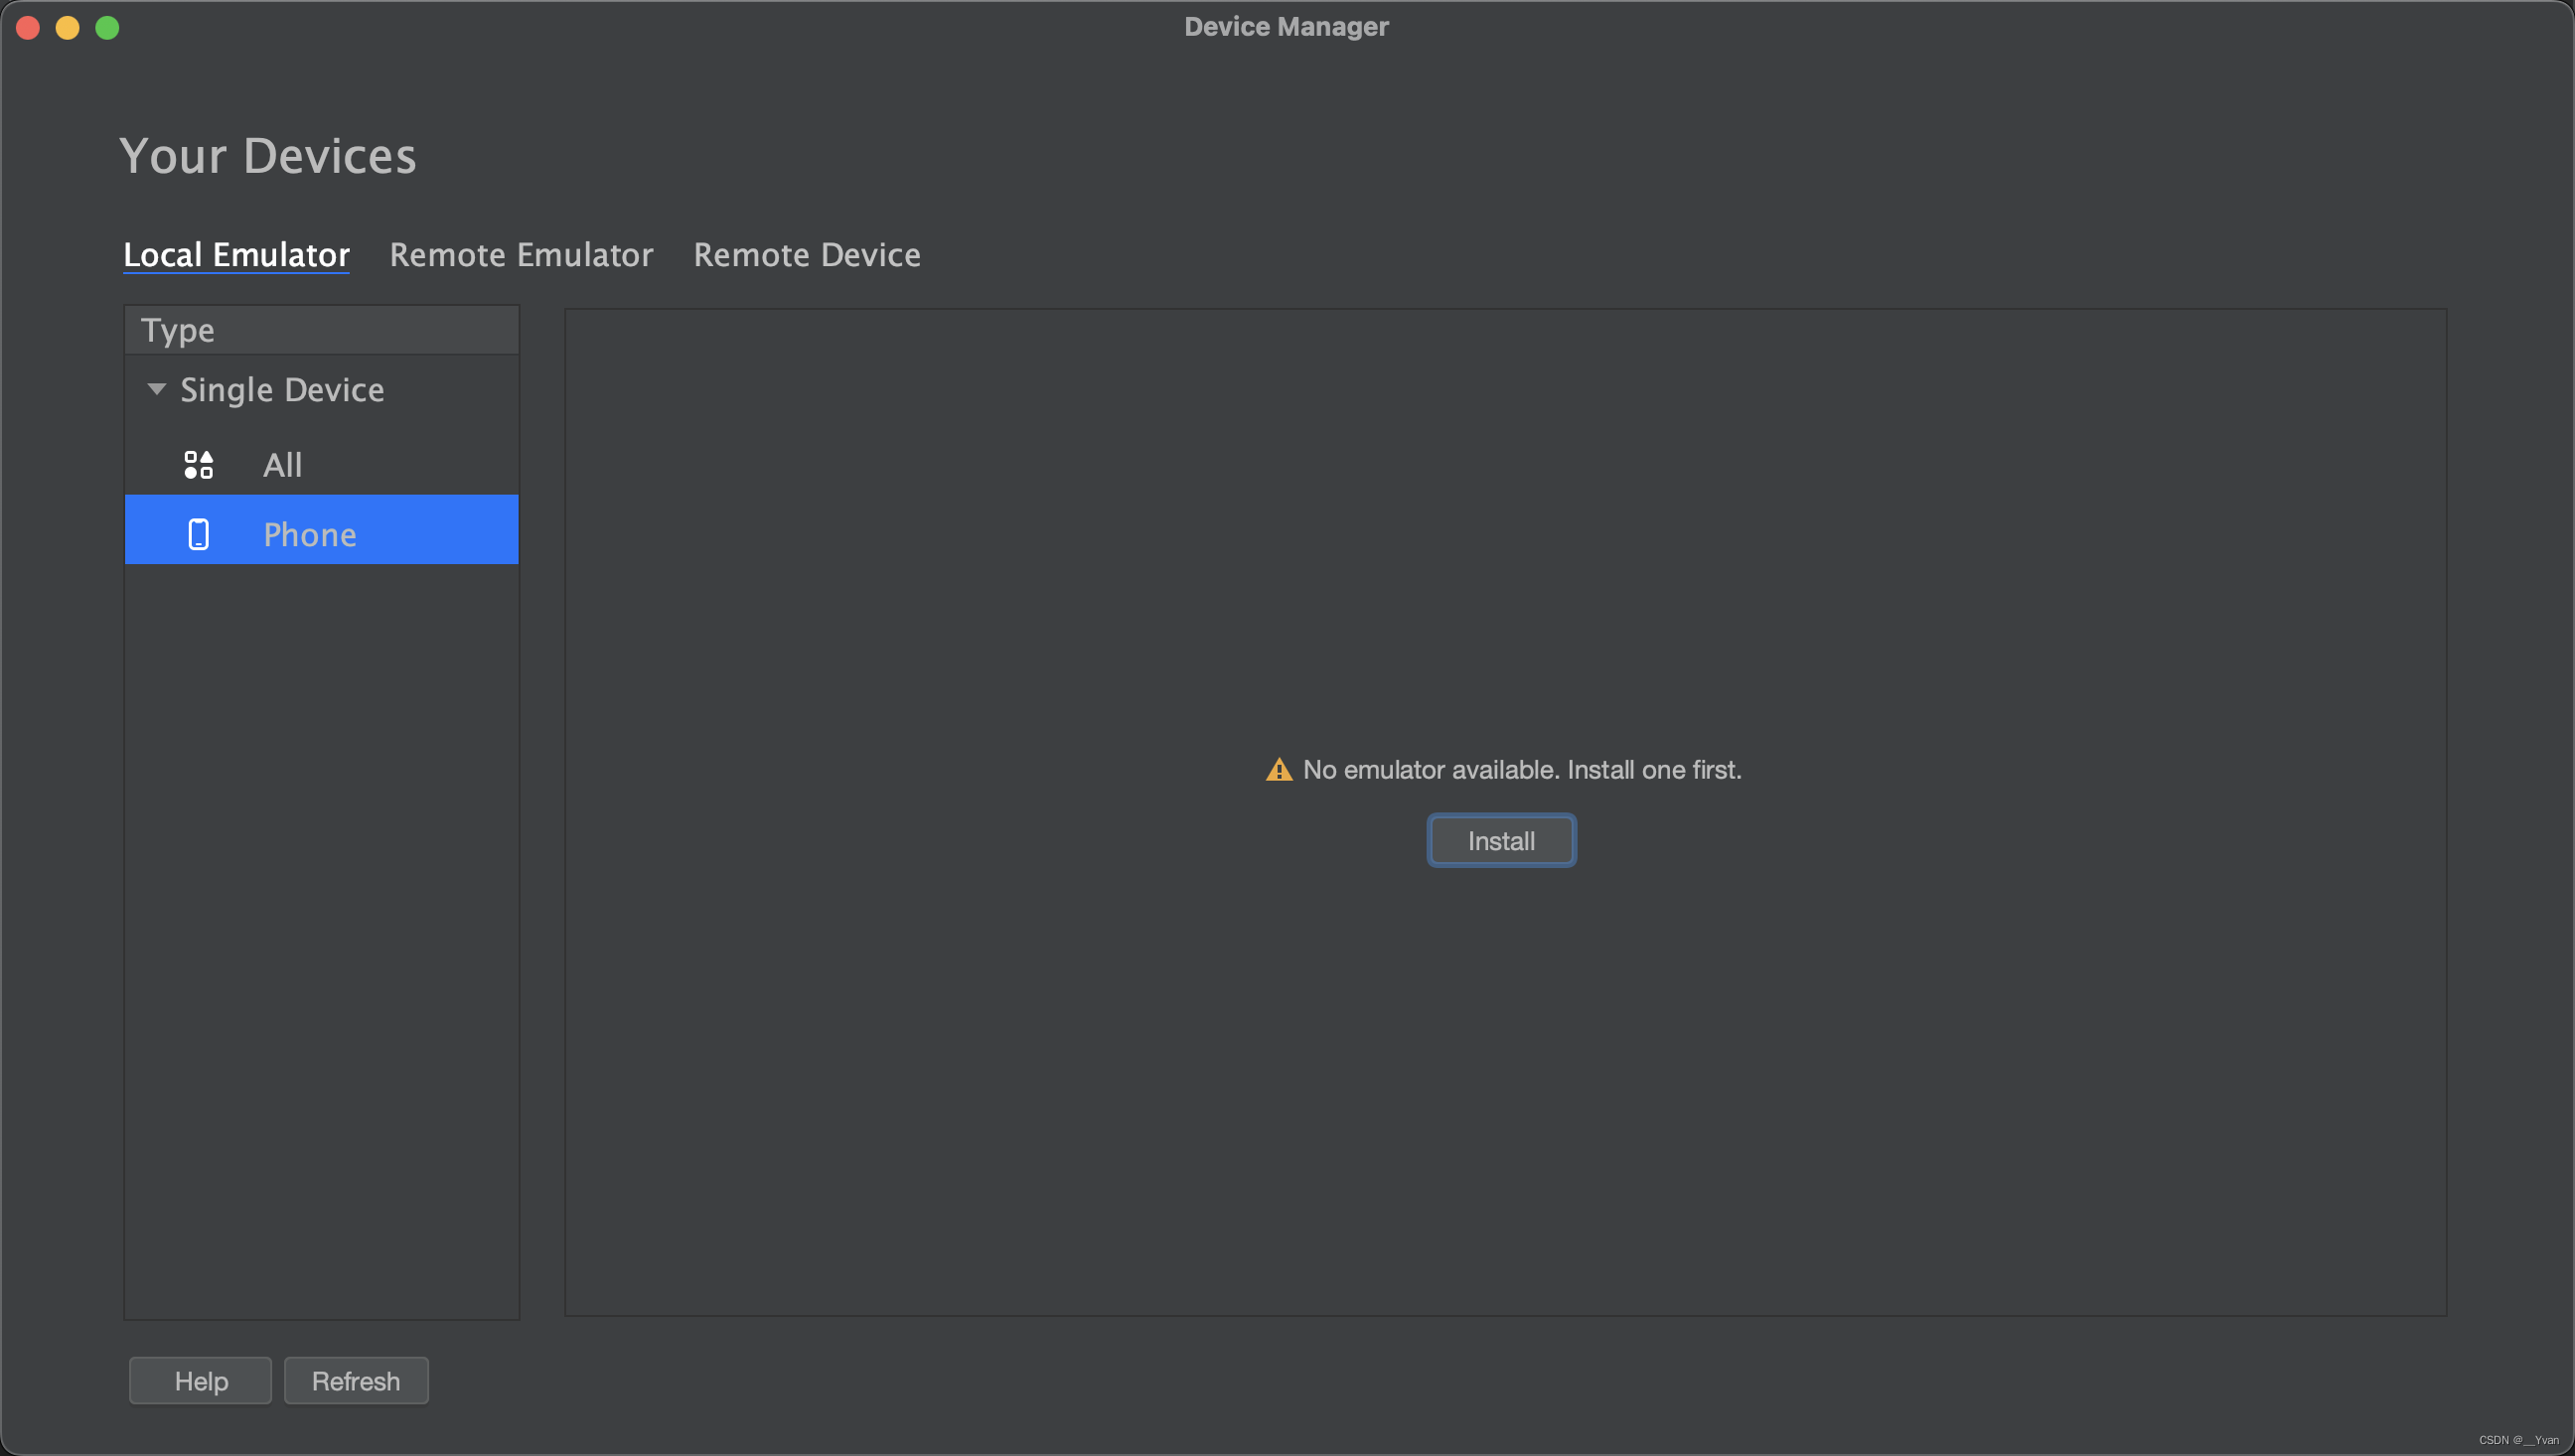Select the Single Device tree label

tap(282, 390)
